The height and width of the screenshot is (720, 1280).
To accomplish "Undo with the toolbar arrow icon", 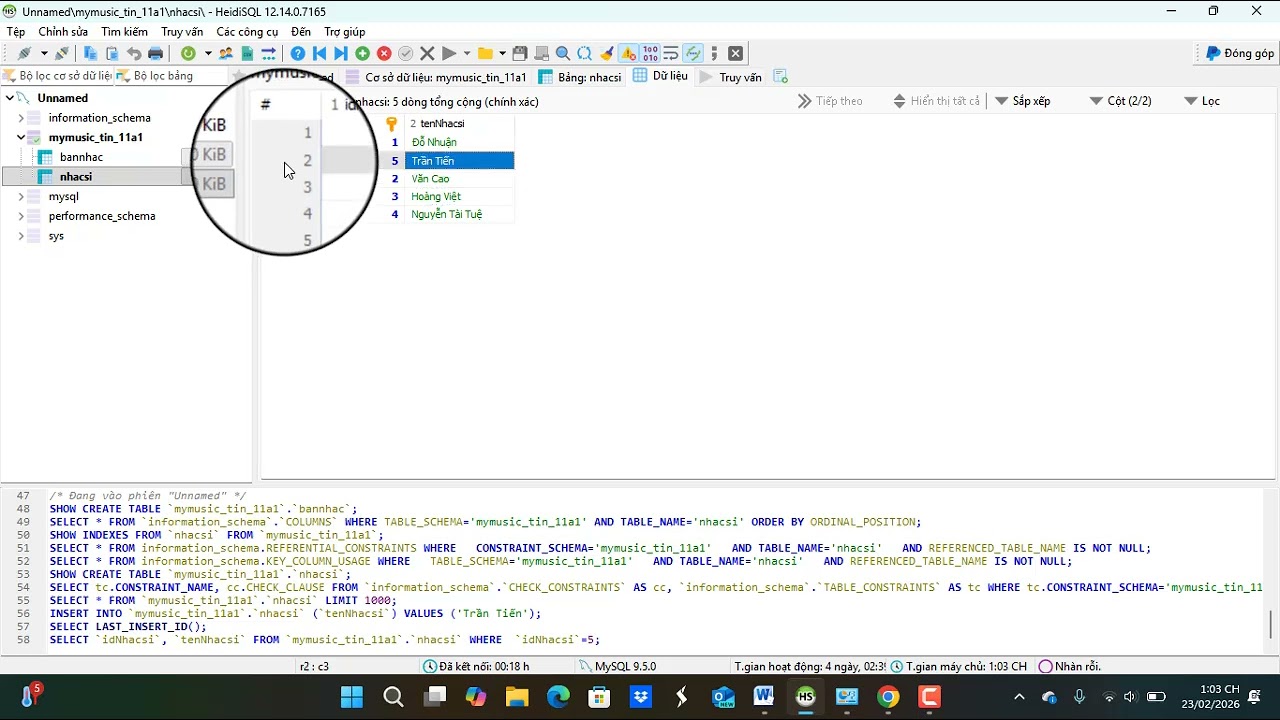I will tap(134, 53).
